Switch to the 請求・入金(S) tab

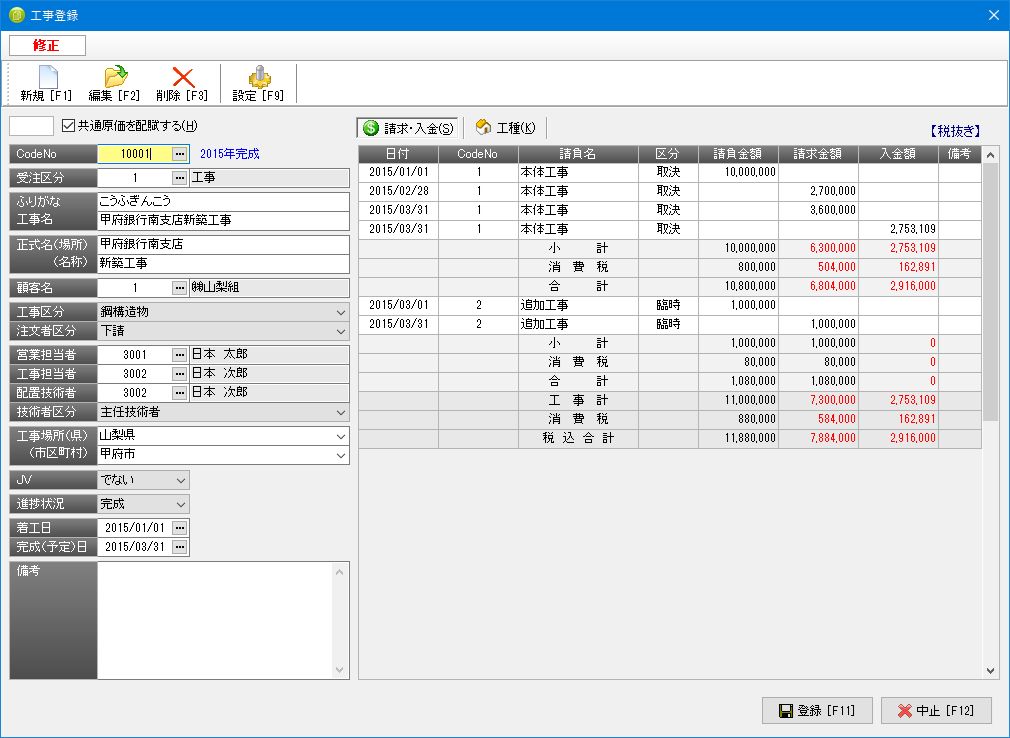click(407, 128)
